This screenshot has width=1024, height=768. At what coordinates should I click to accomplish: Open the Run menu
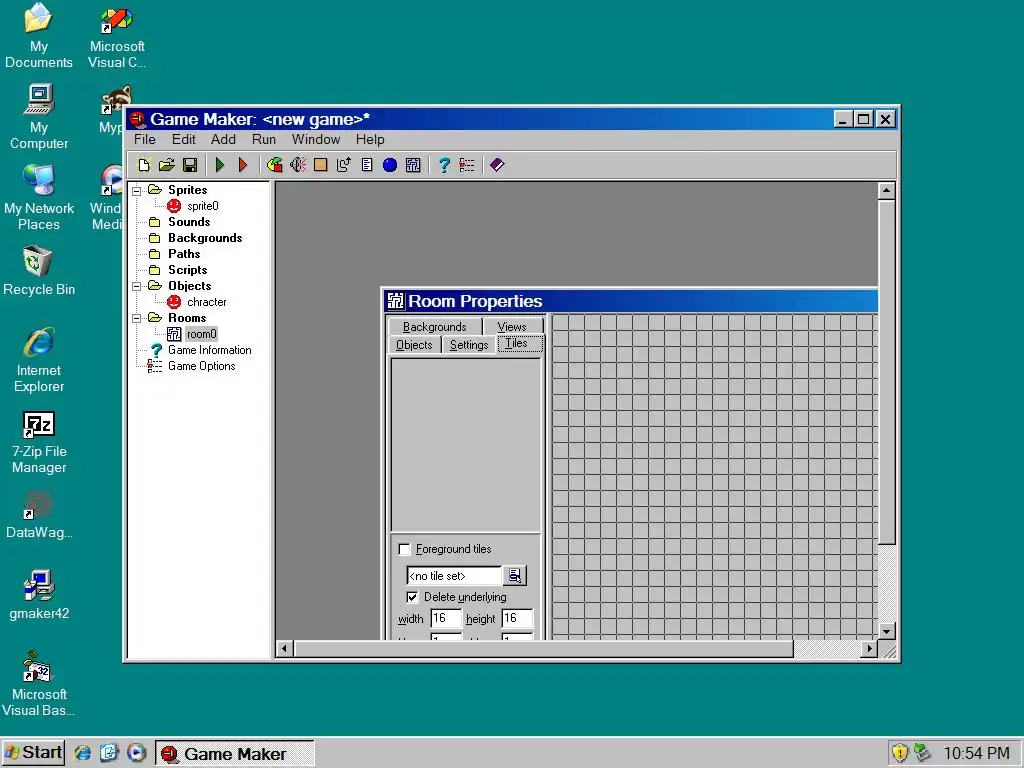[x=264, y=139]
